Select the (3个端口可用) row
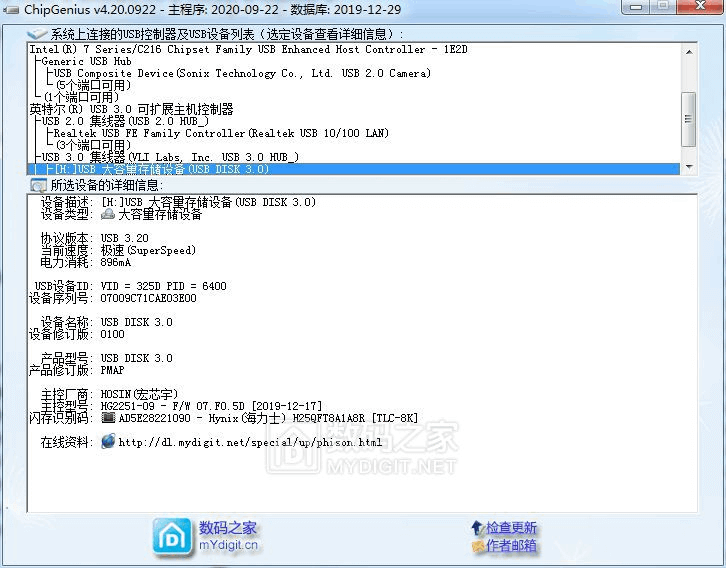 point(93,145)
